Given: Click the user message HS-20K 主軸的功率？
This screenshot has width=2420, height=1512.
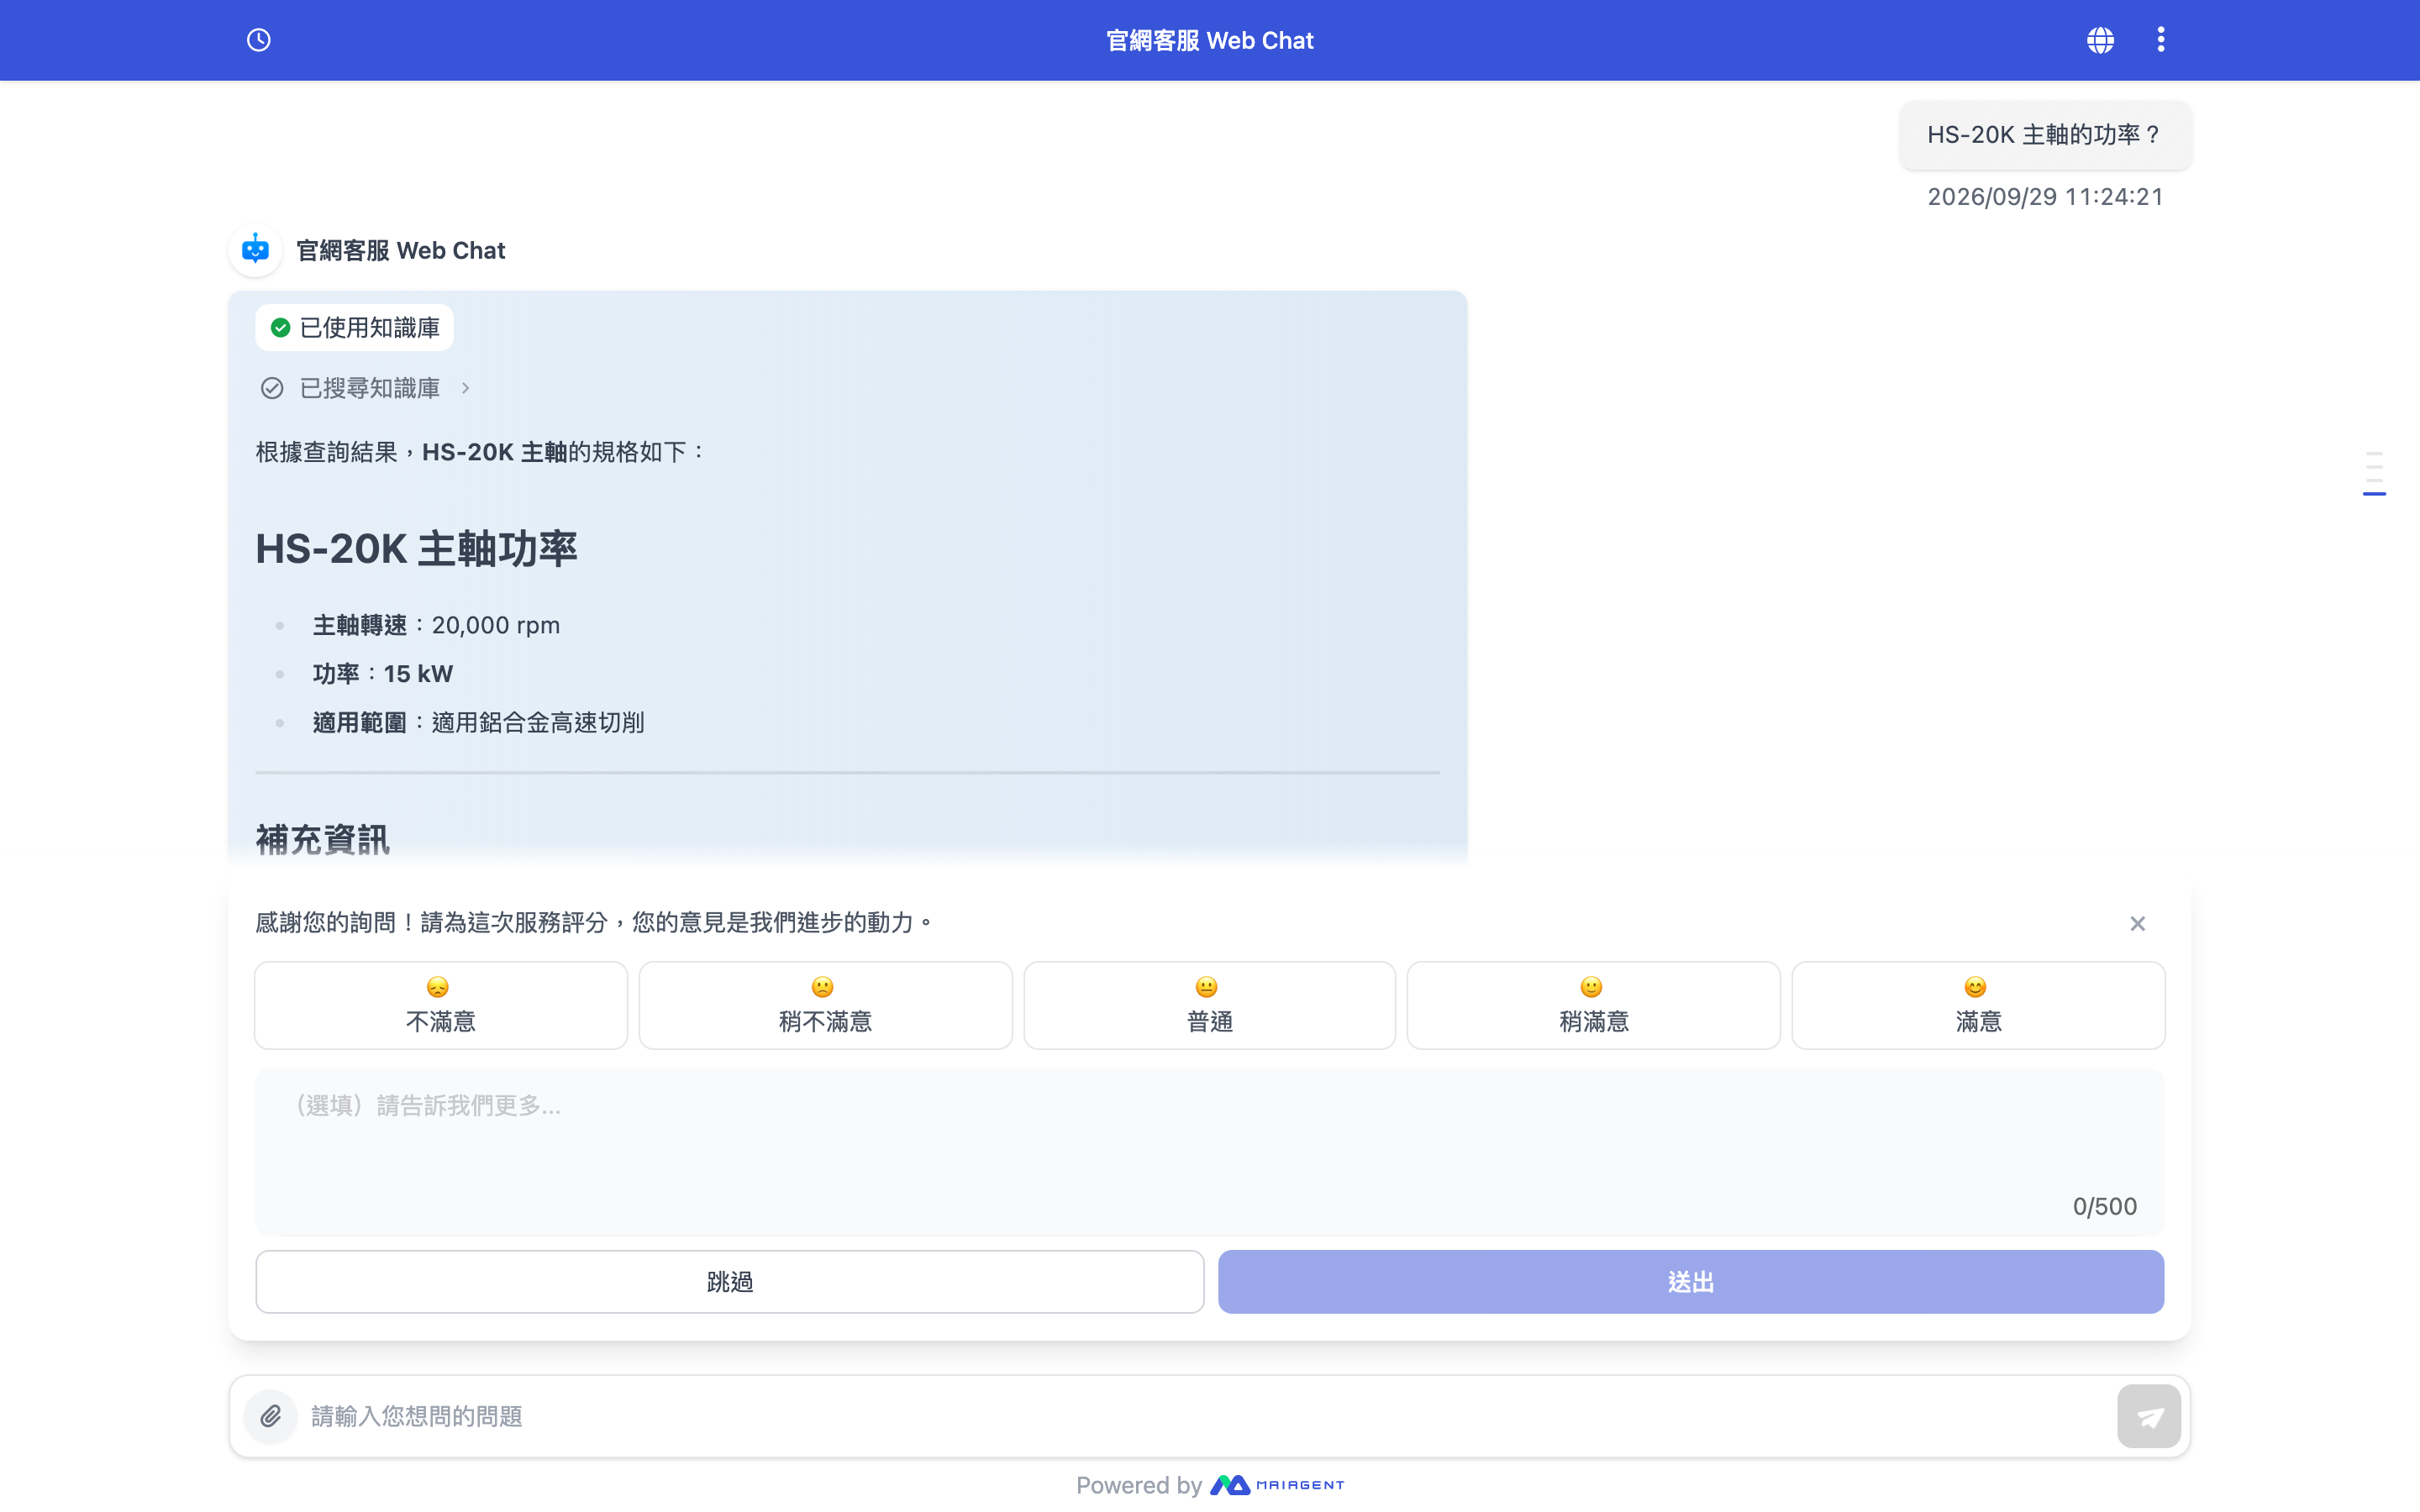Looking at the screenshot, I should tap(2044, 135).
